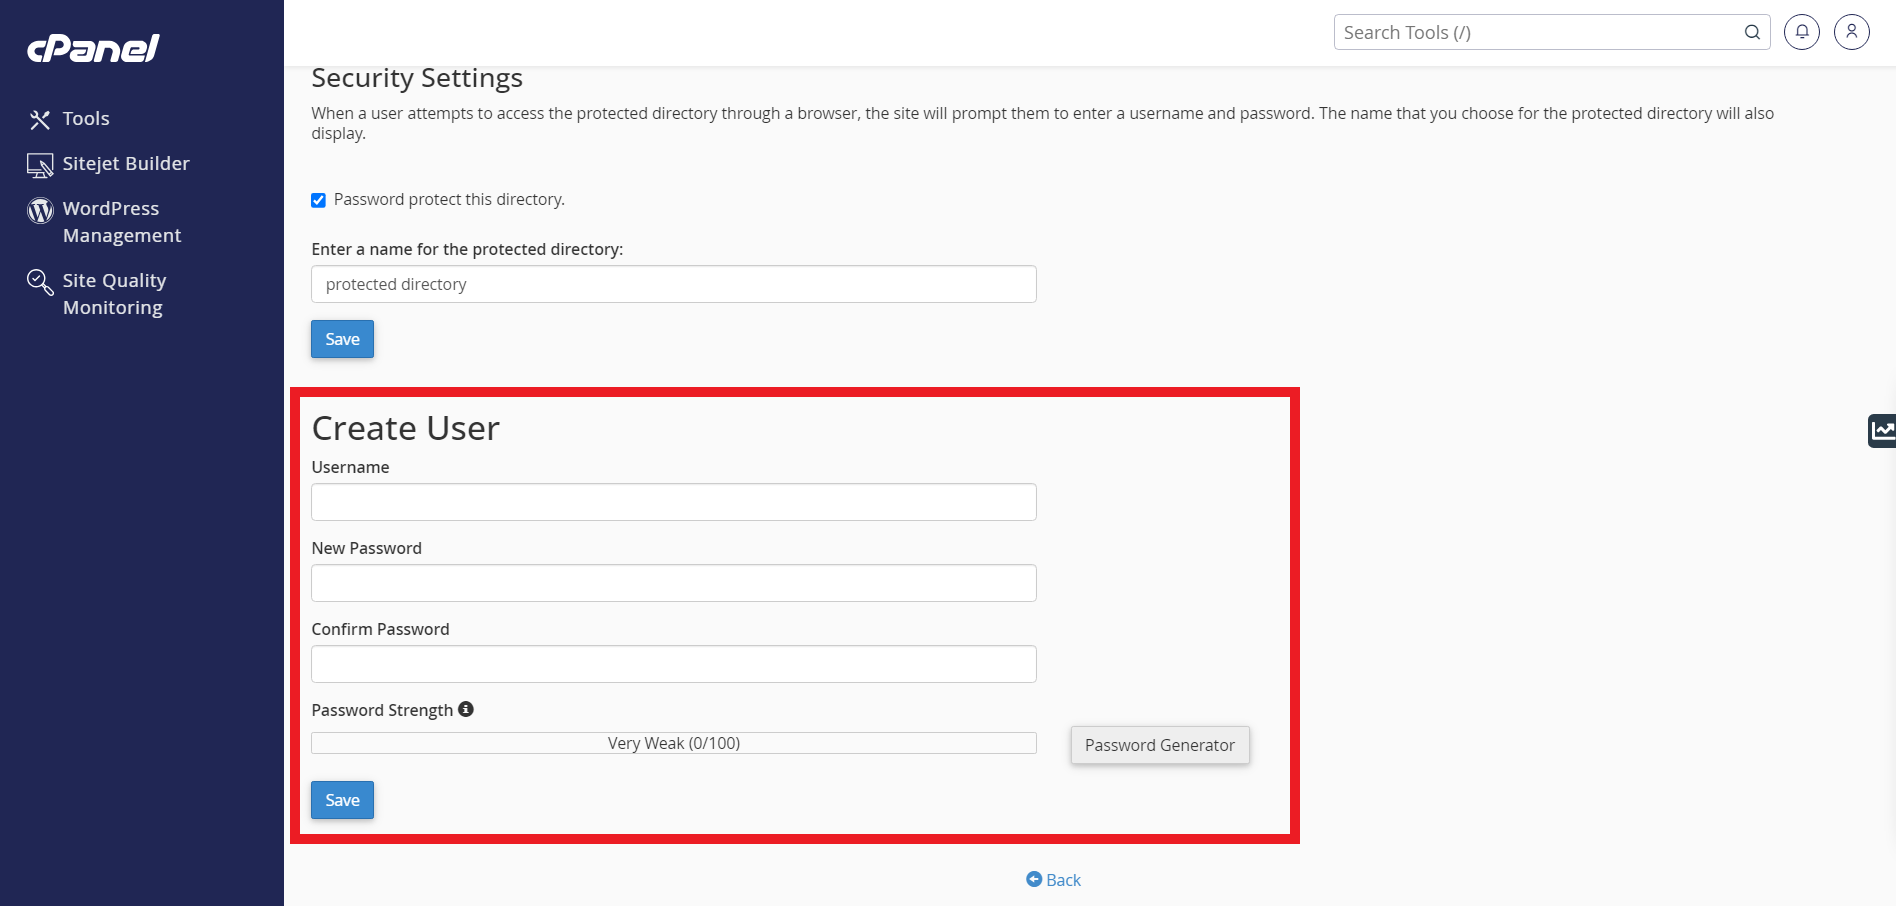
Task: Click the Sitejet Builder monitor icon
Action: pyautogui.click(x=40, y=165)
